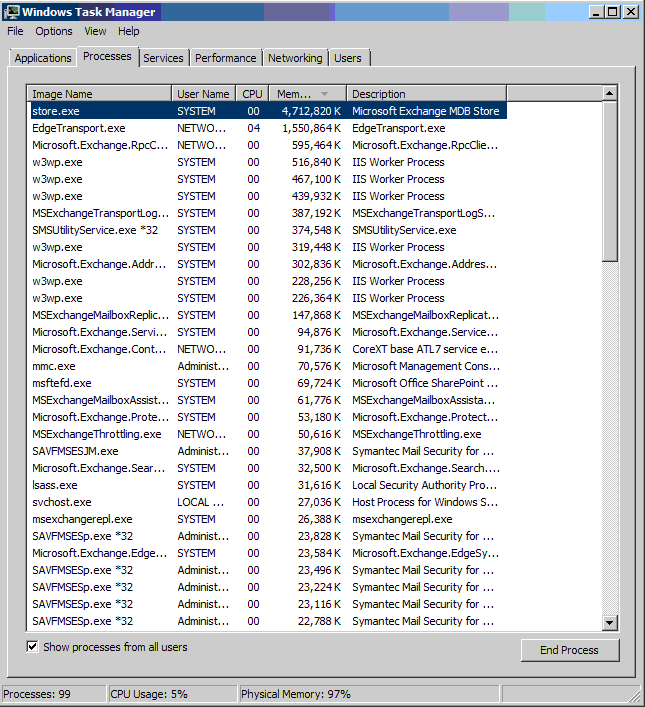Viewport: 645px width, 707px height.
Task: Select the store.exe process row
Action: pos(269,111)
